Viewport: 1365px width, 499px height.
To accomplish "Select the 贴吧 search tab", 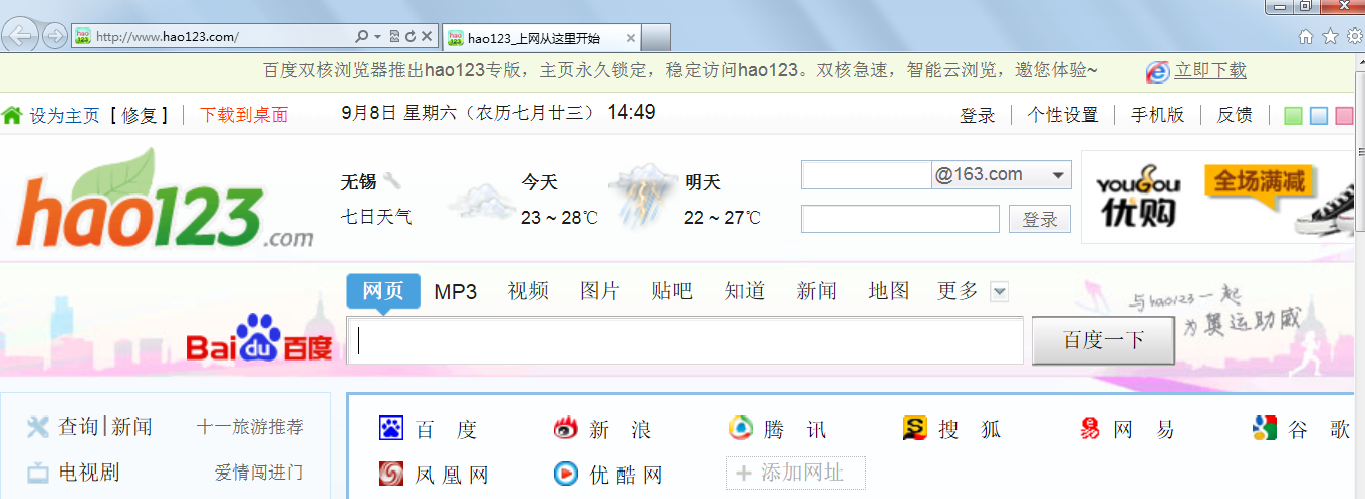I will point(672,291).
